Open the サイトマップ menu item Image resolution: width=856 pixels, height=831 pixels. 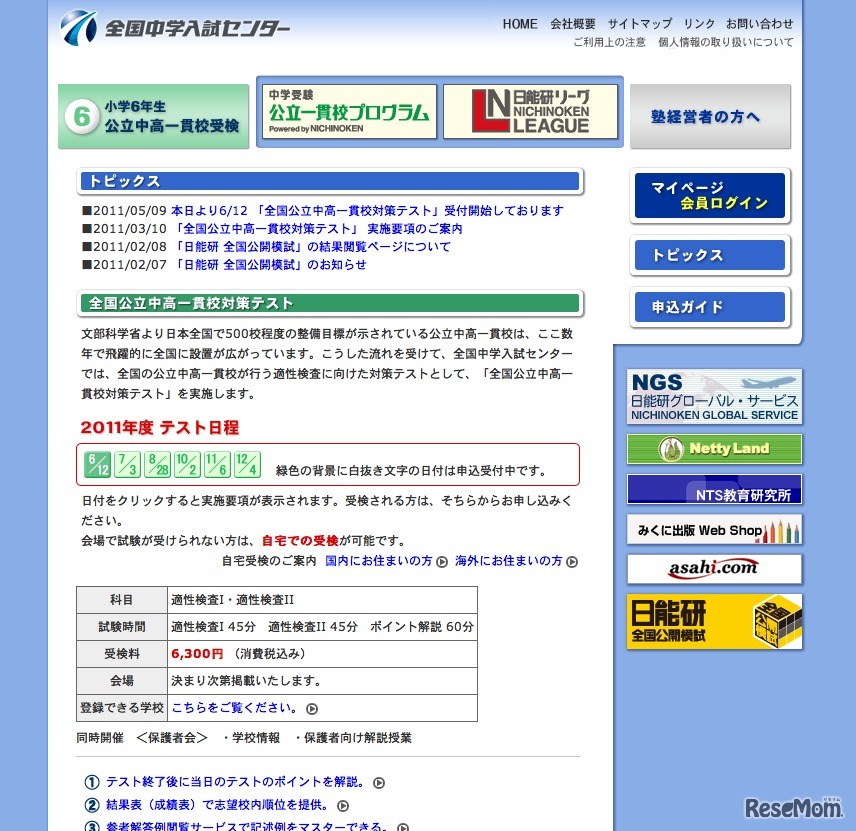click(638, 24)
